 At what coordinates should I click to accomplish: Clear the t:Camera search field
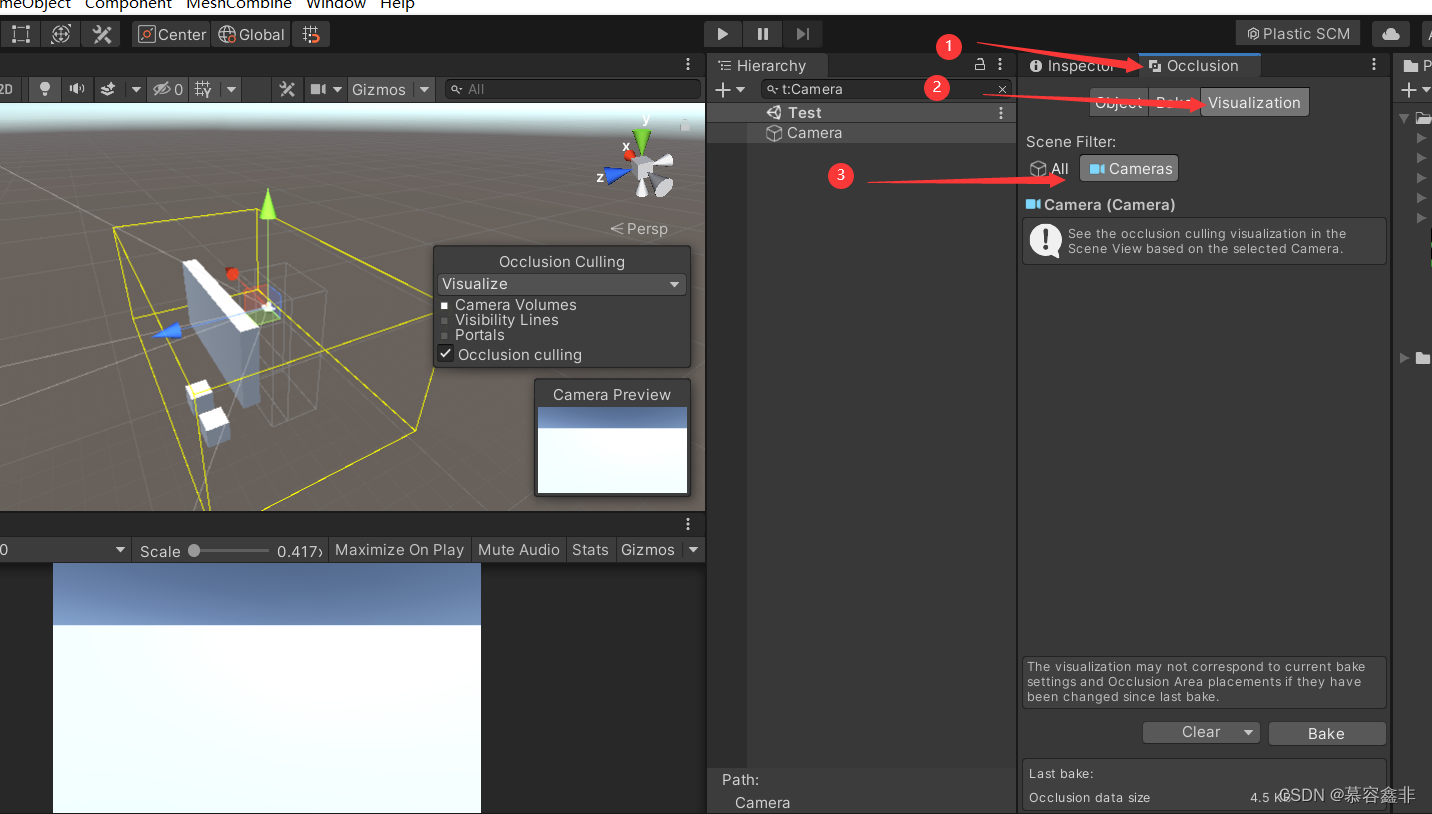point(1001,89)
